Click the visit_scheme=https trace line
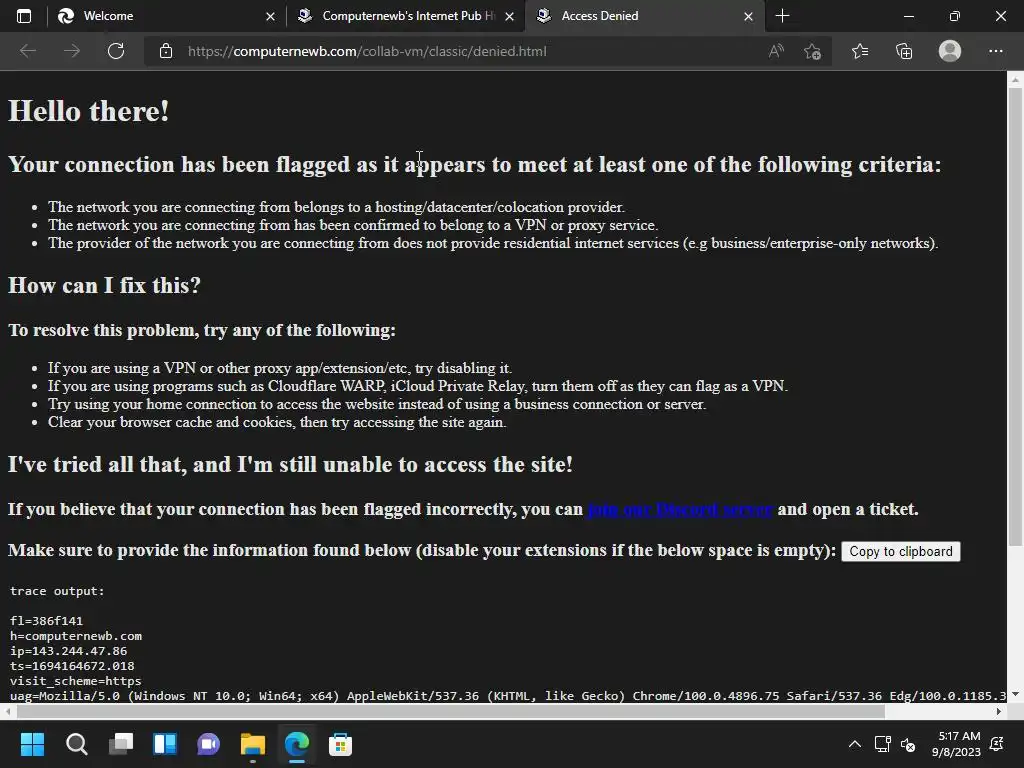This screenshot has width=1024, height=768. [x=76, y=681]
